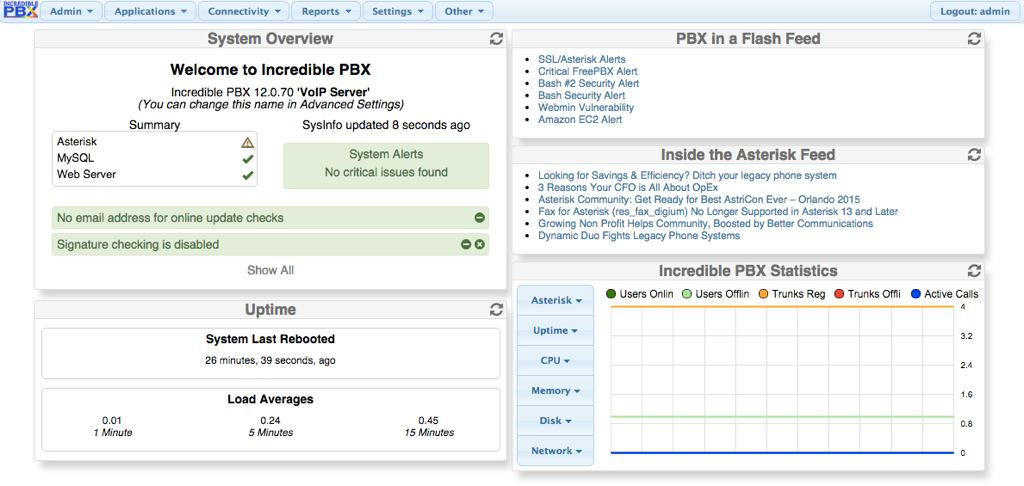Open 'Growing Non Profit Helps Community' link

click(x=705, y=223)
